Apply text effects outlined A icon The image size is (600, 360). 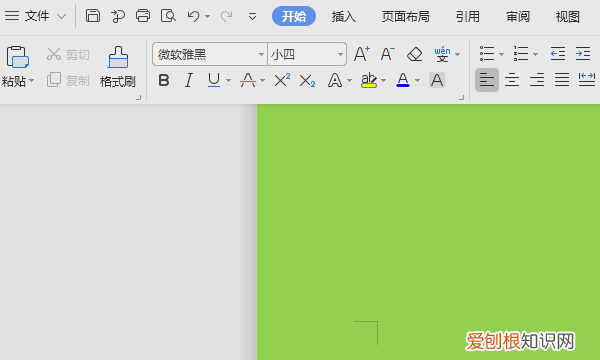[x=335, y=81]
